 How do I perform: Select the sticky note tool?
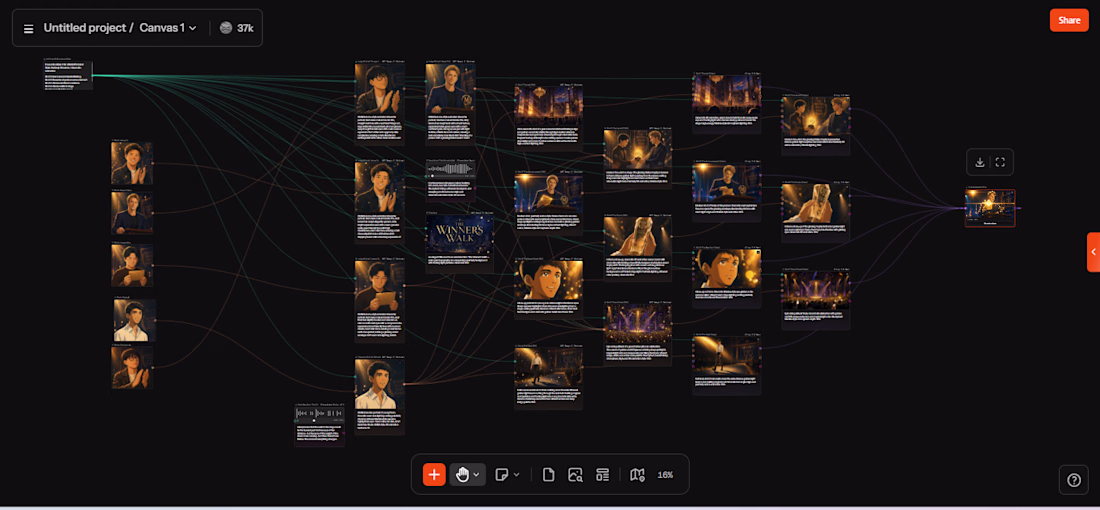point(501,475)
